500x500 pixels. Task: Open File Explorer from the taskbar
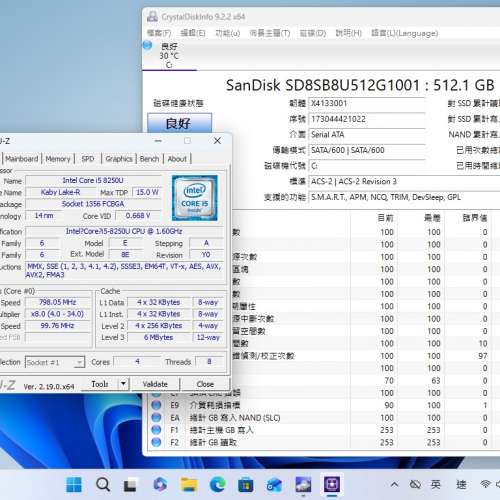click(x=189, y=484)
